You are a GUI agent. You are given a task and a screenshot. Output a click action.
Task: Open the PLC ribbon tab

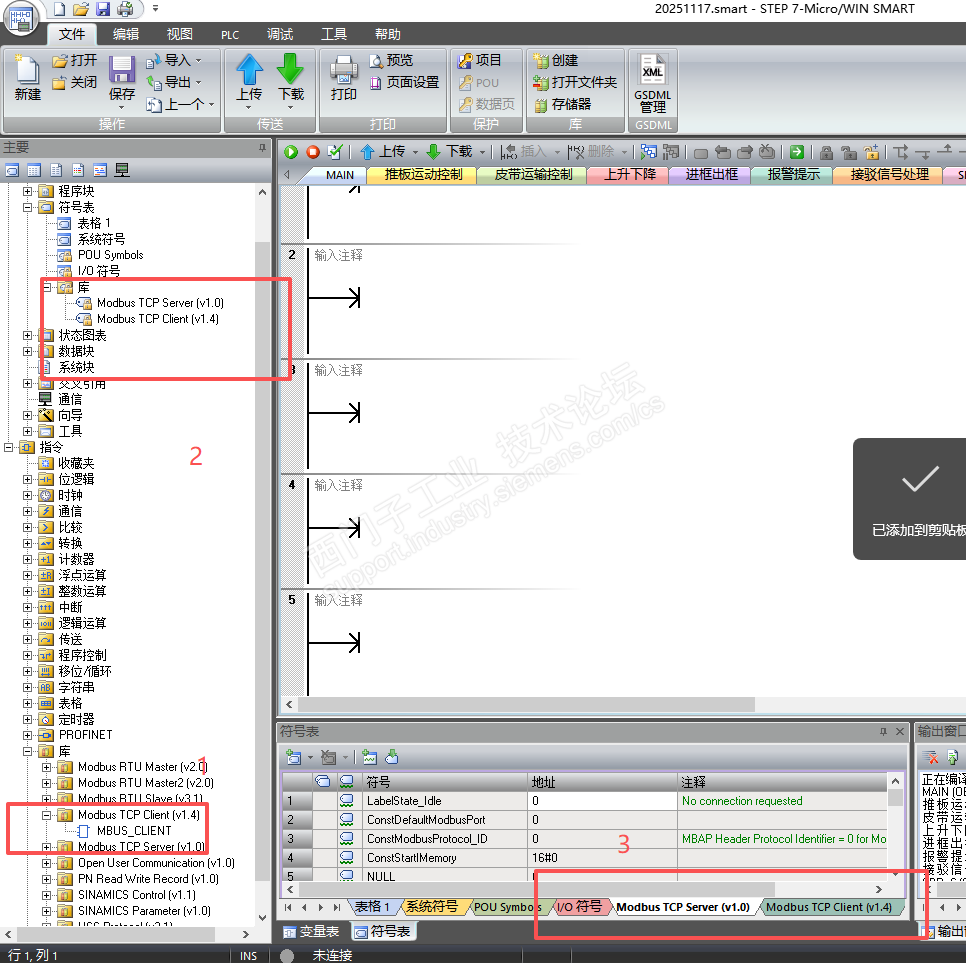tap(230, 35)
